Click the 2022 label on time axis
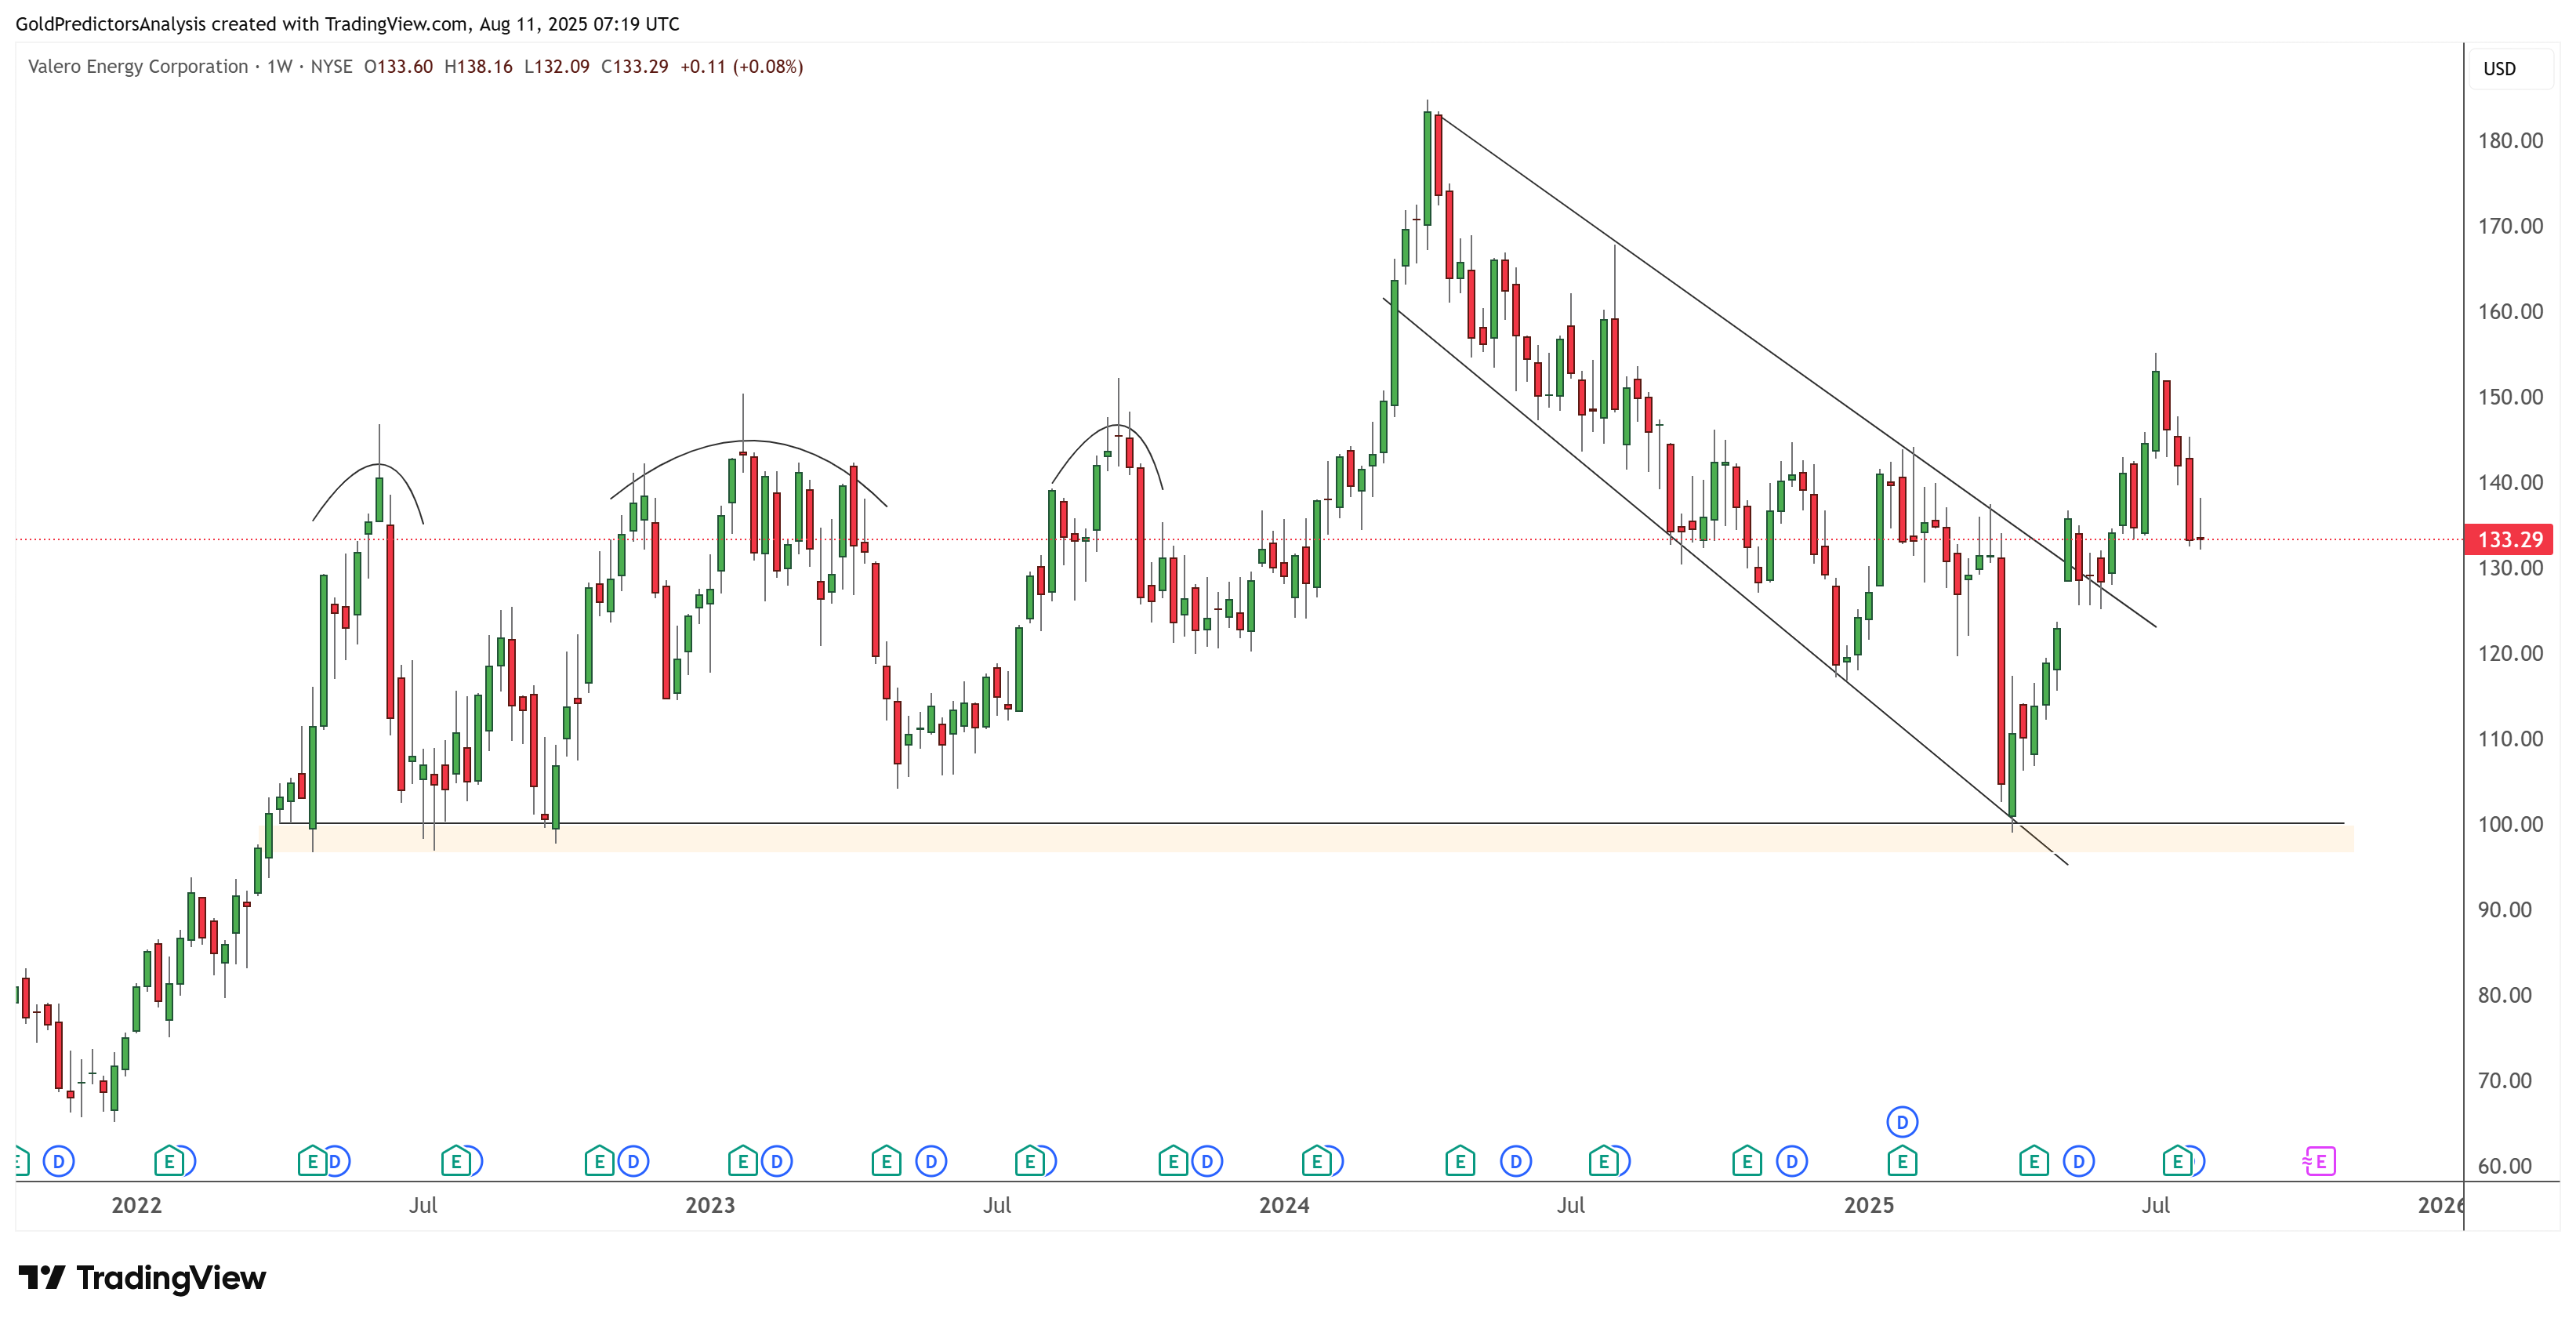The image size is (2576, 1325). (x=136, y=1205)
